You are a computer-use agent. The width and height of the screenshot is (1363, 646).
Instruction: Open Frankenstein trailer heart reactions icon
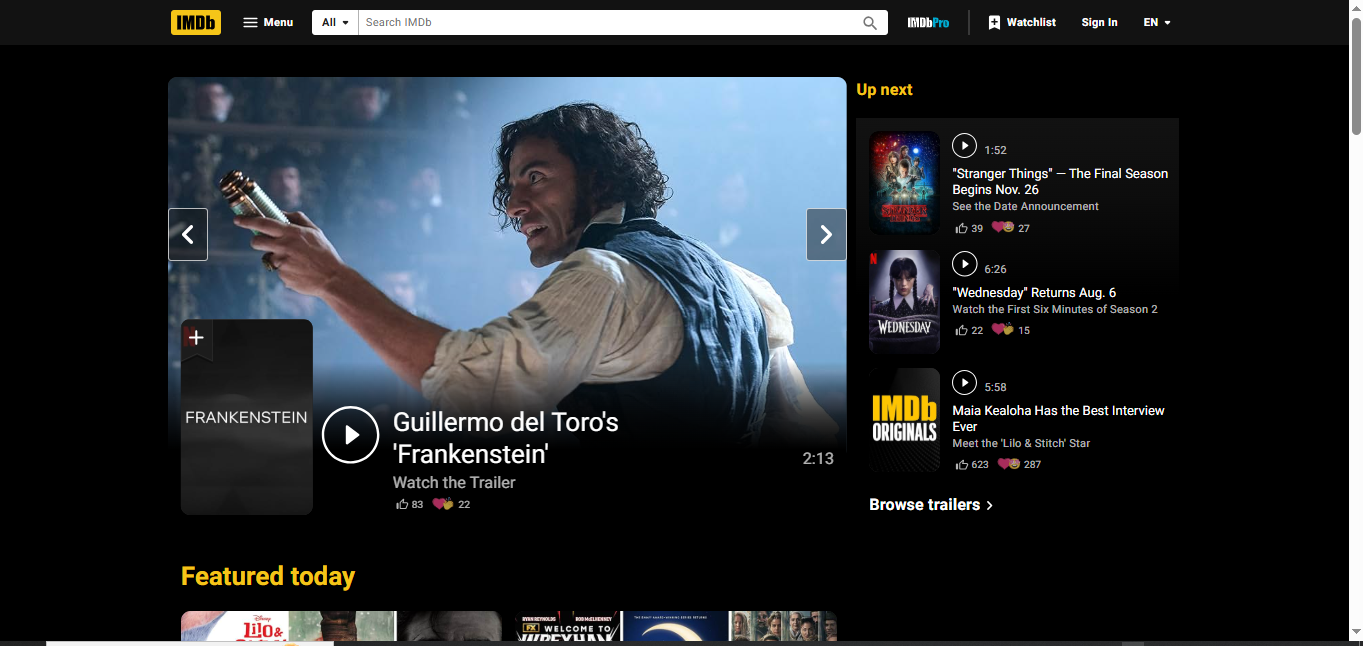click(443, 505)
